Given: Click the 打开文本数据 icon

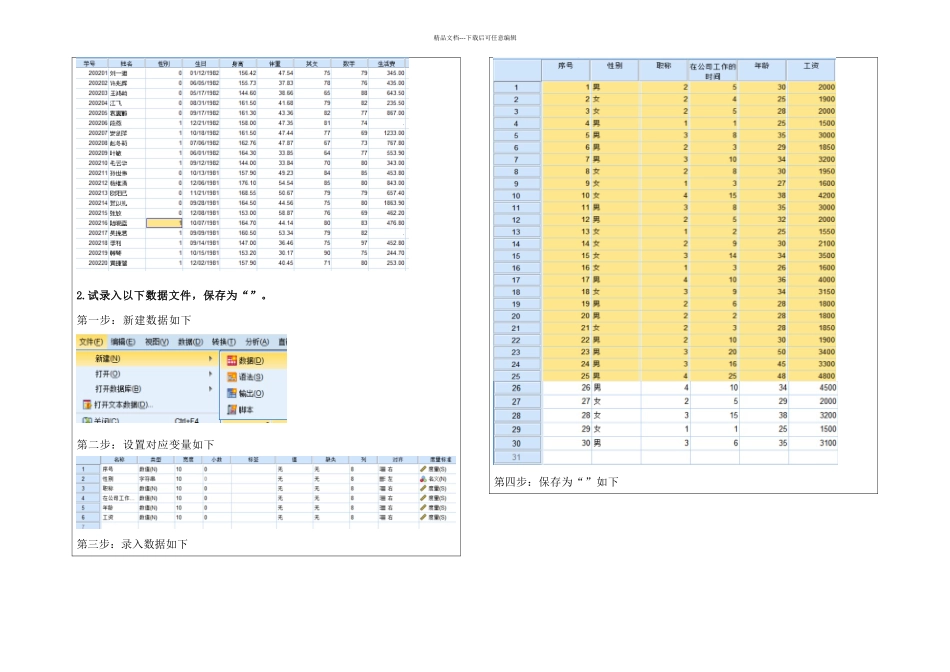Looking at the screenshot, I should click(x=87, y=405).
